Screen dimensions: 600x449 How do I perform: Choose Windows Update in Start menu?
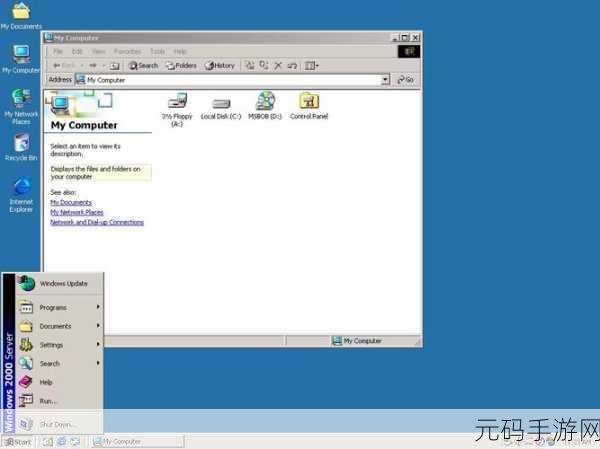point(59,284)
